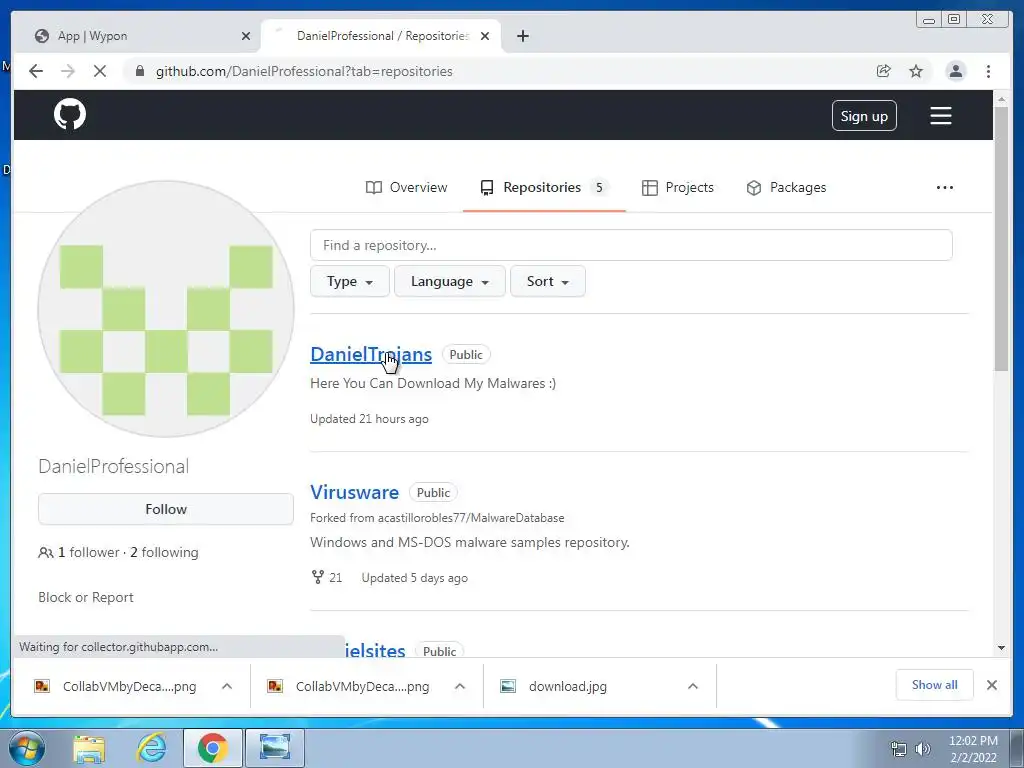The image size is (1024, 768).
Task: Switch to the Projects tab
Action: [x=677, y=187]
